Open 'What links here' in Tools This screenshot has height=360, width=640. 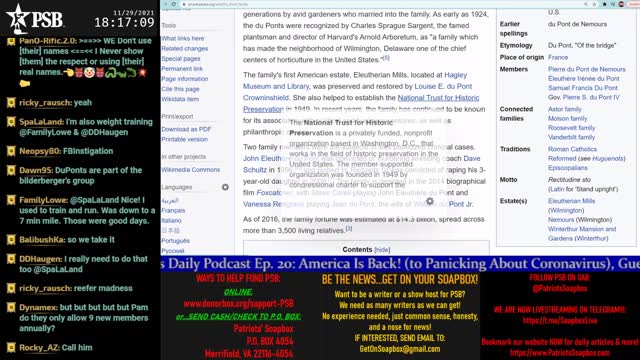182,38
